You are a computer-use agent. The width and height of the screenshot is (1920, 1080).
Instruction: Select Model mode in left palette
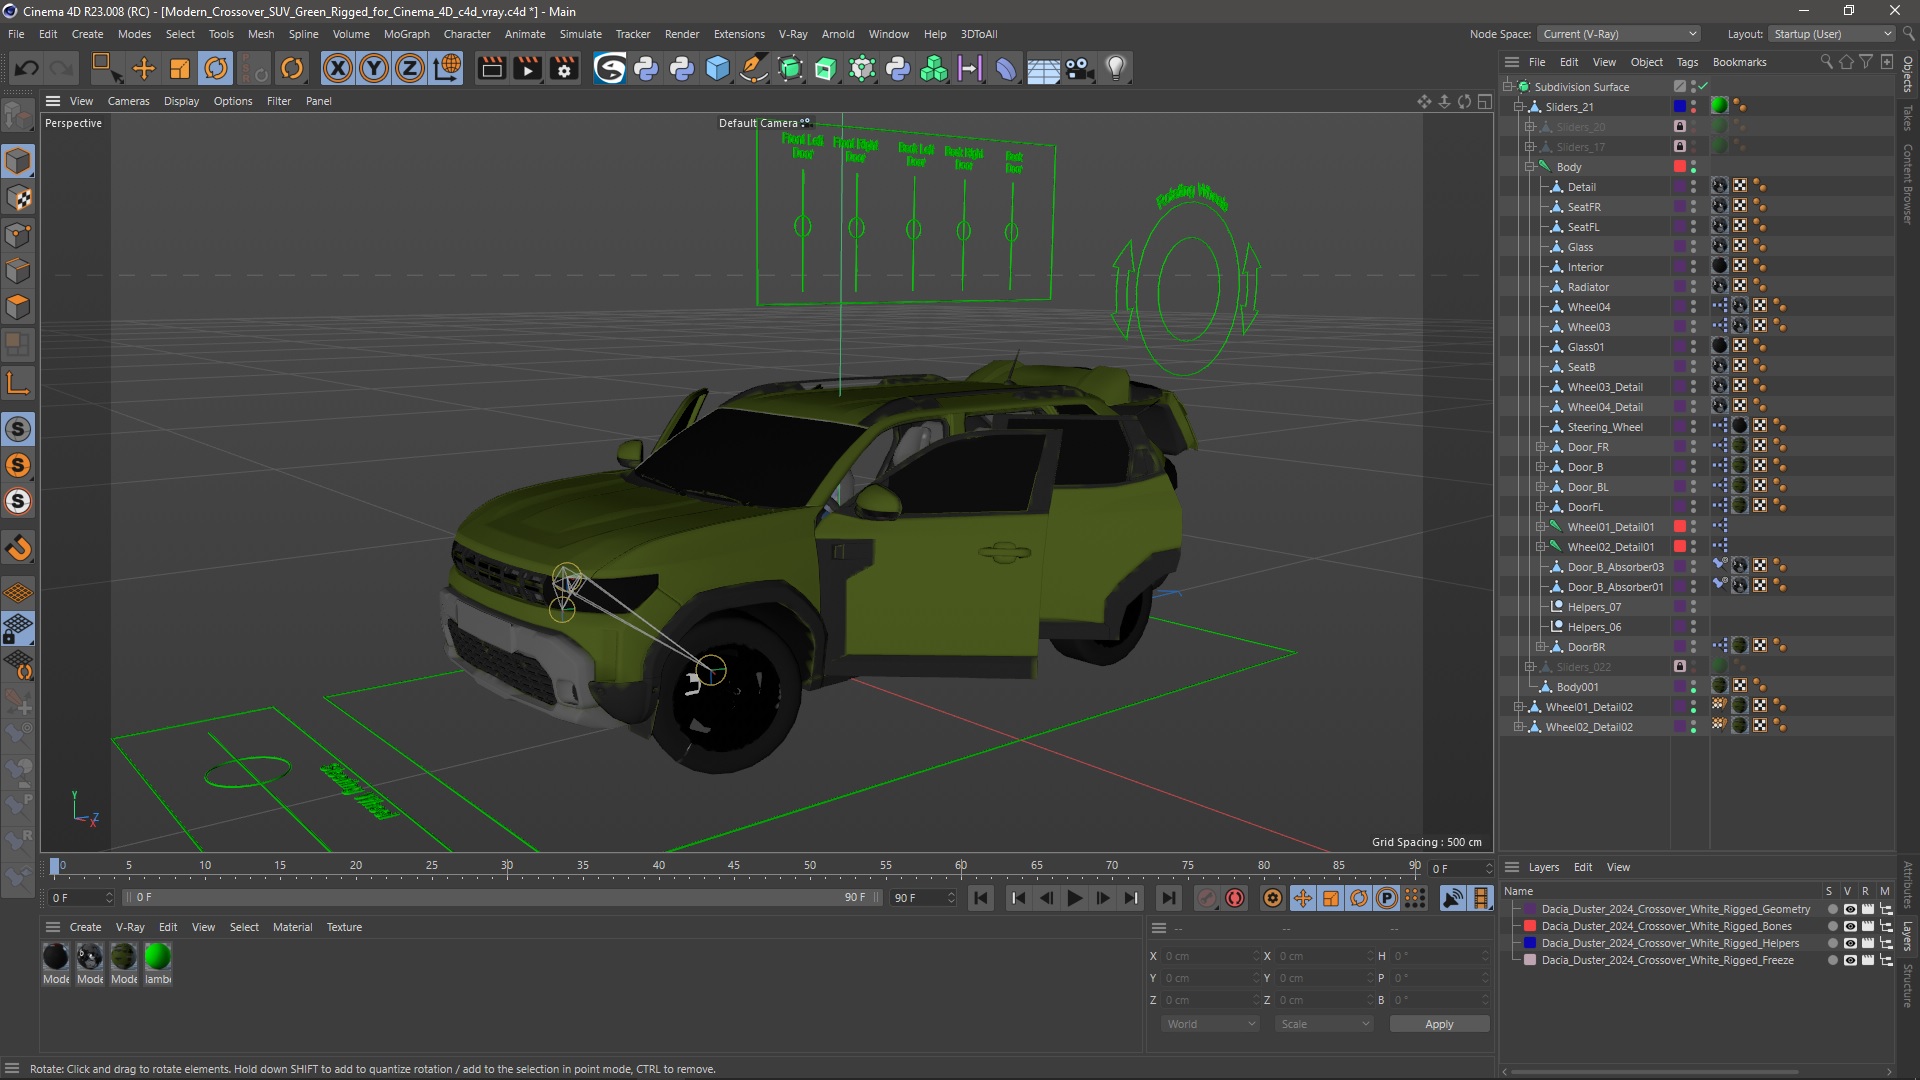[x=18, y=161]
